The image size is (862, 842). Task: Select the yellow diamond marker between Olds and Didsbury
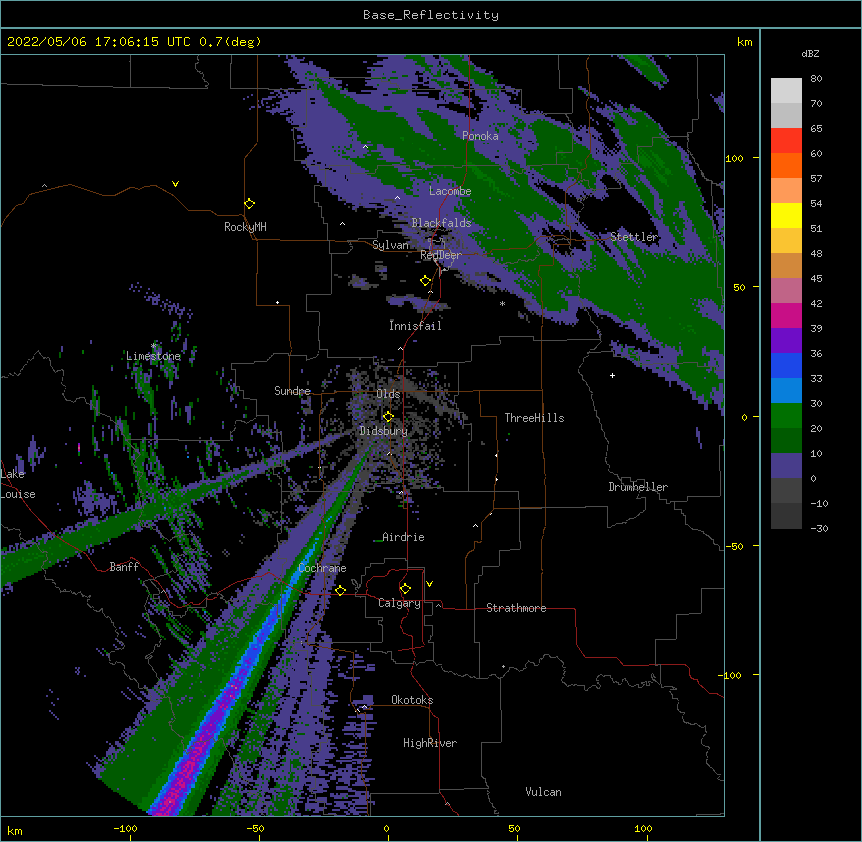388,416
